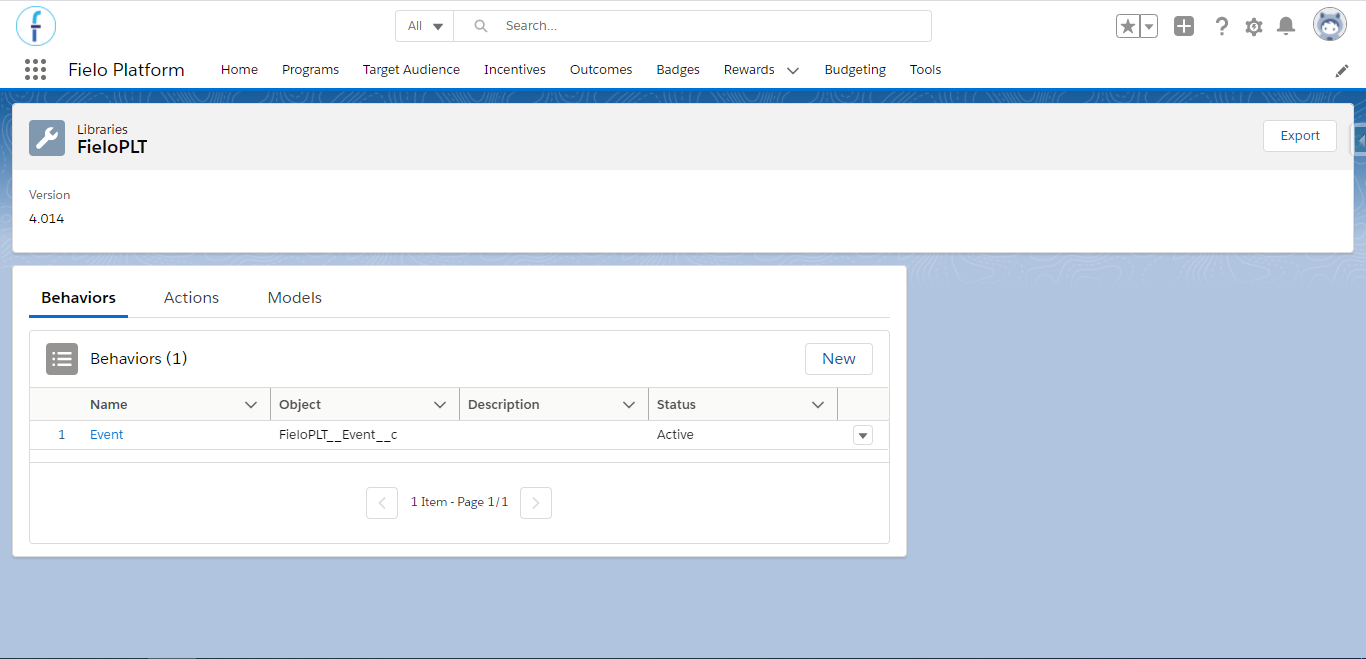The width and height of the screenshot is (1366, 659).
Task: Open the user profile avatar
Action: click(1330, 25)
